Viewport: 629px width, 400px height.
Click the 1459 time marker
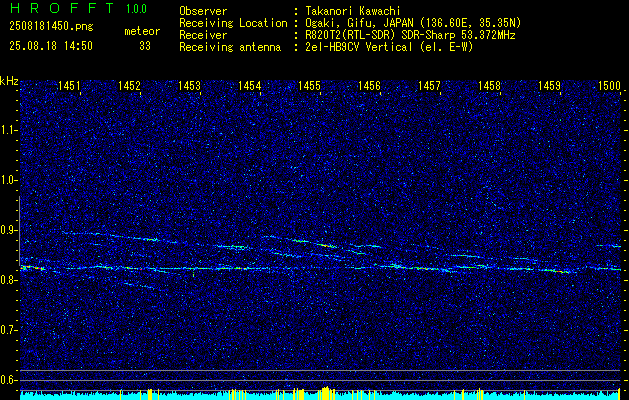pos(549,85)
